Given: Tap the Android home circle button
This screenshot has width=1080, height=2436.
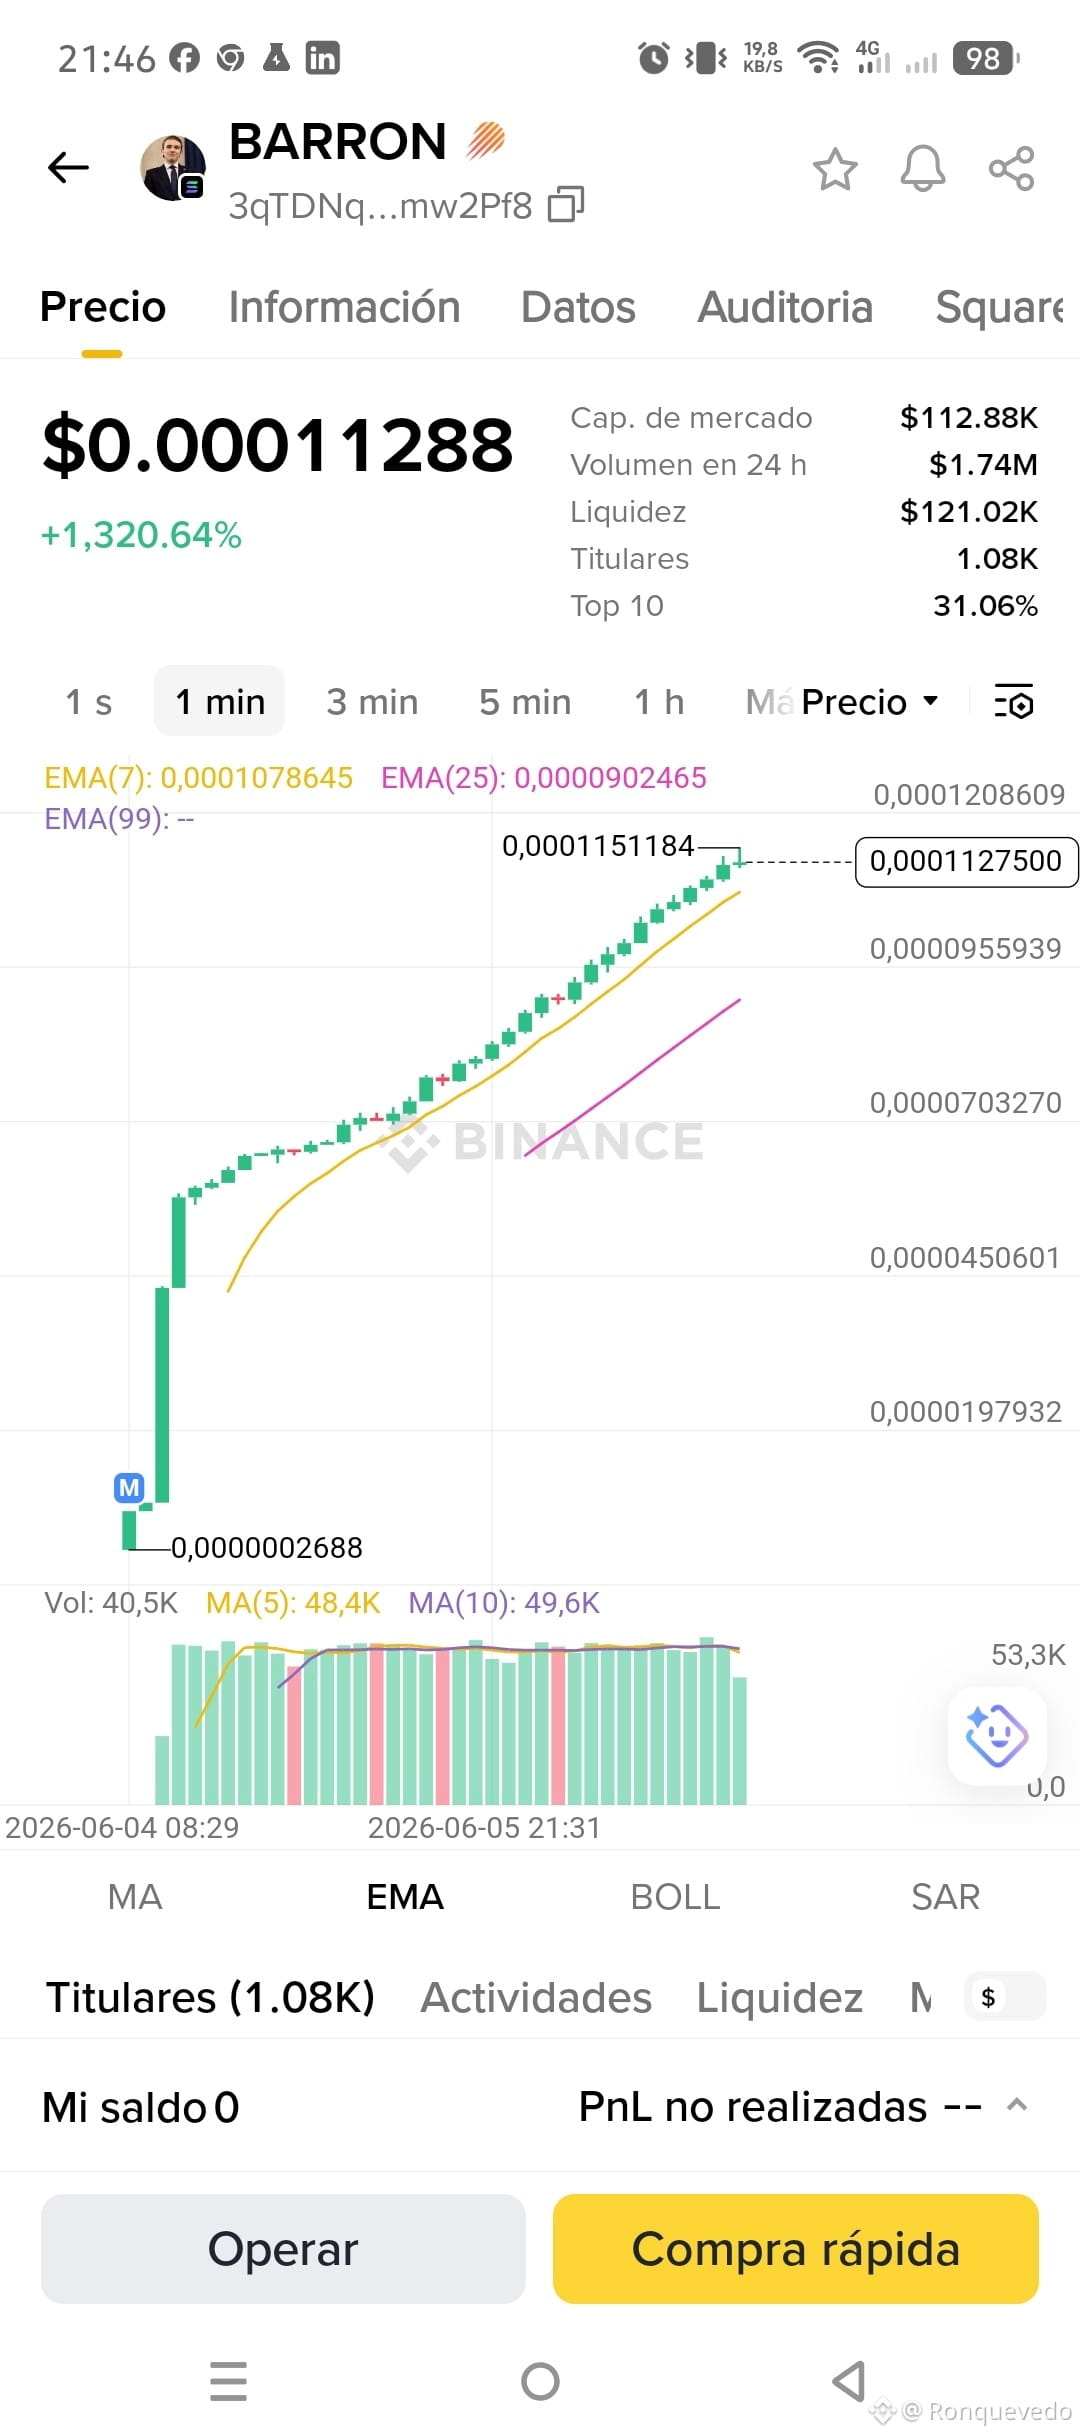Looking at the screenshot, I should (x=540, y=2381).
